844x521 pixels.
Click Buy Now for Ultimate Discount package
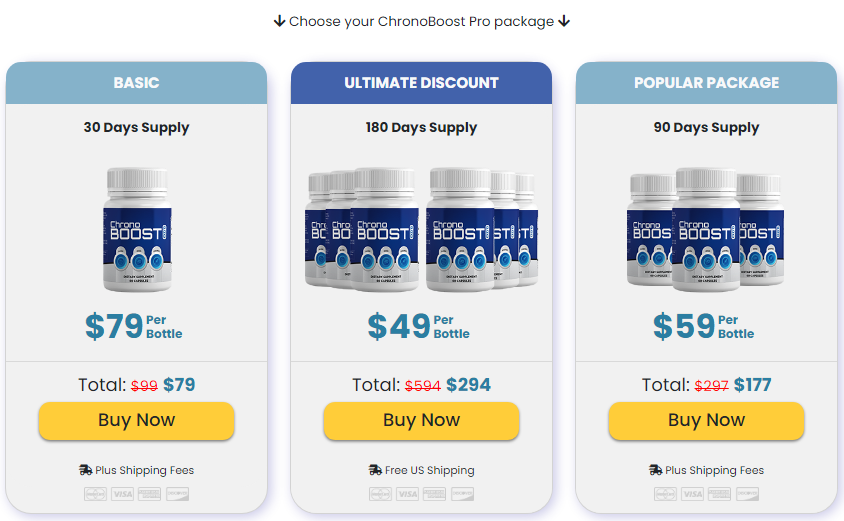coord(421,421)
